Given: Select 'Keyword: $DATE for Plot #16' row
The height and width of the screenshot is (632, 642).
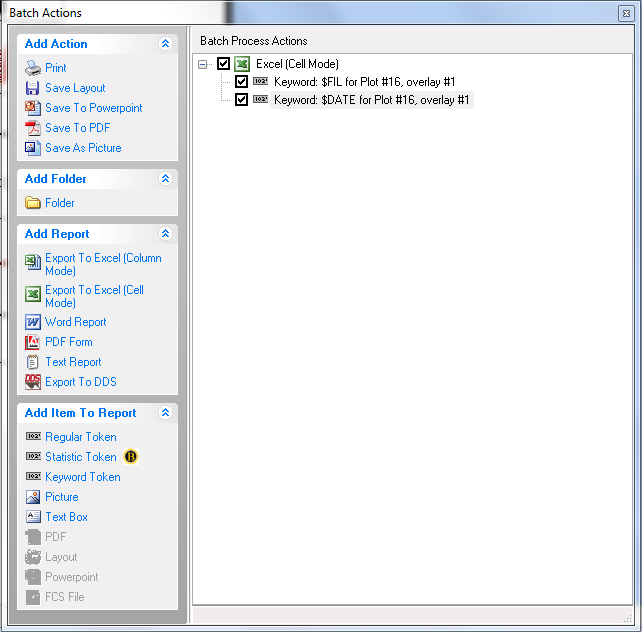Looking at the screenshot, I should (x=371, y=100).
